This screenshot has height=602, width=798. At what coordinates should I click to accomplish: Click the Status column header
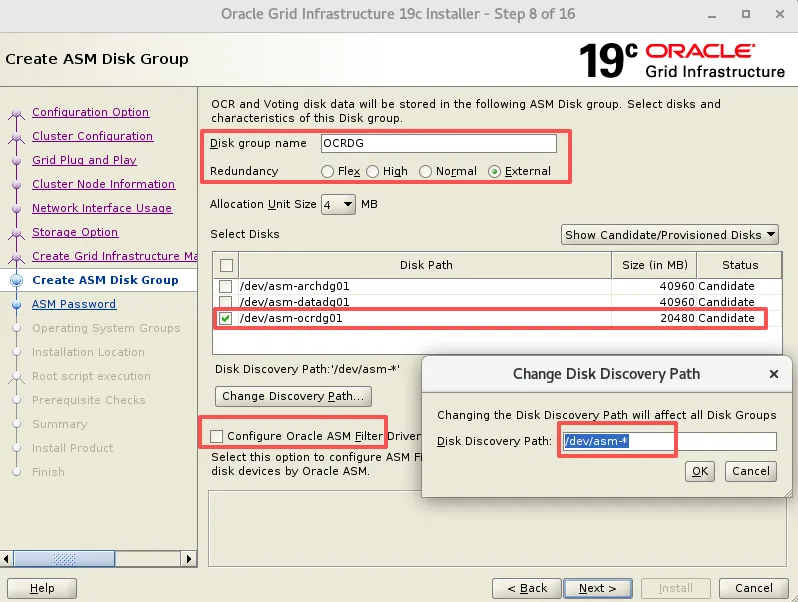[x=739, y=265]
